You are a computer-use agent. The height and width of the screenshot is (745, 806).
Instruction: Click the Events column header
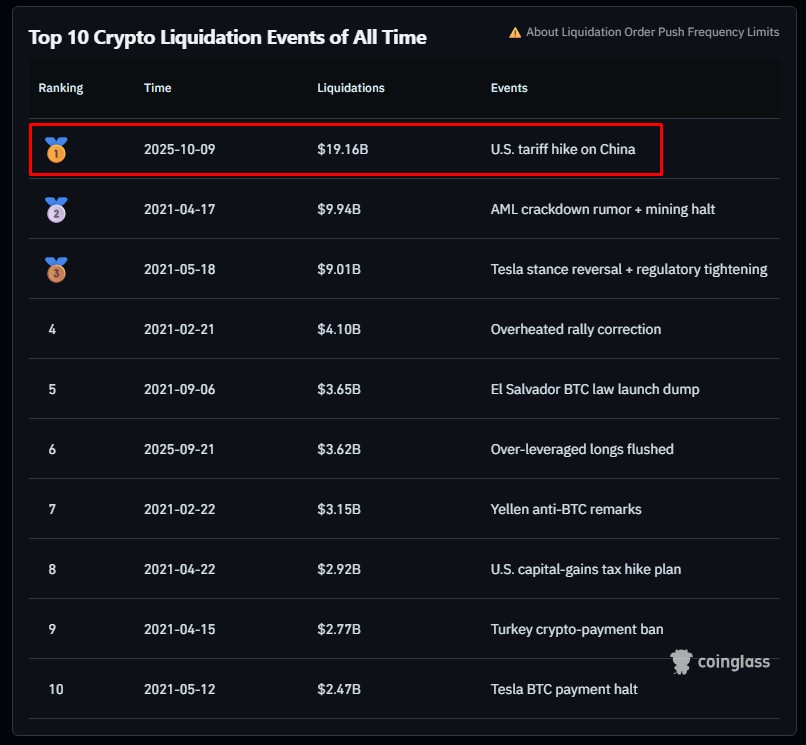tap(509, 88)
